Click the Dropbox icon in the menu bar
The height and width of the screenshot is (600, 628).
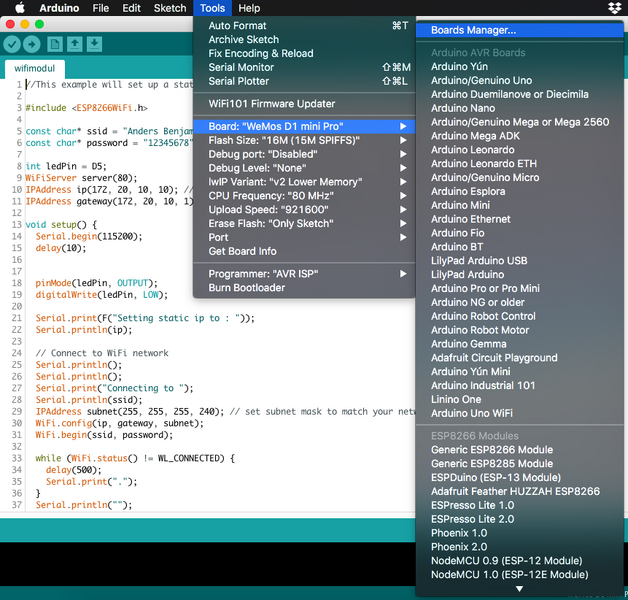(x=614, y=8)
